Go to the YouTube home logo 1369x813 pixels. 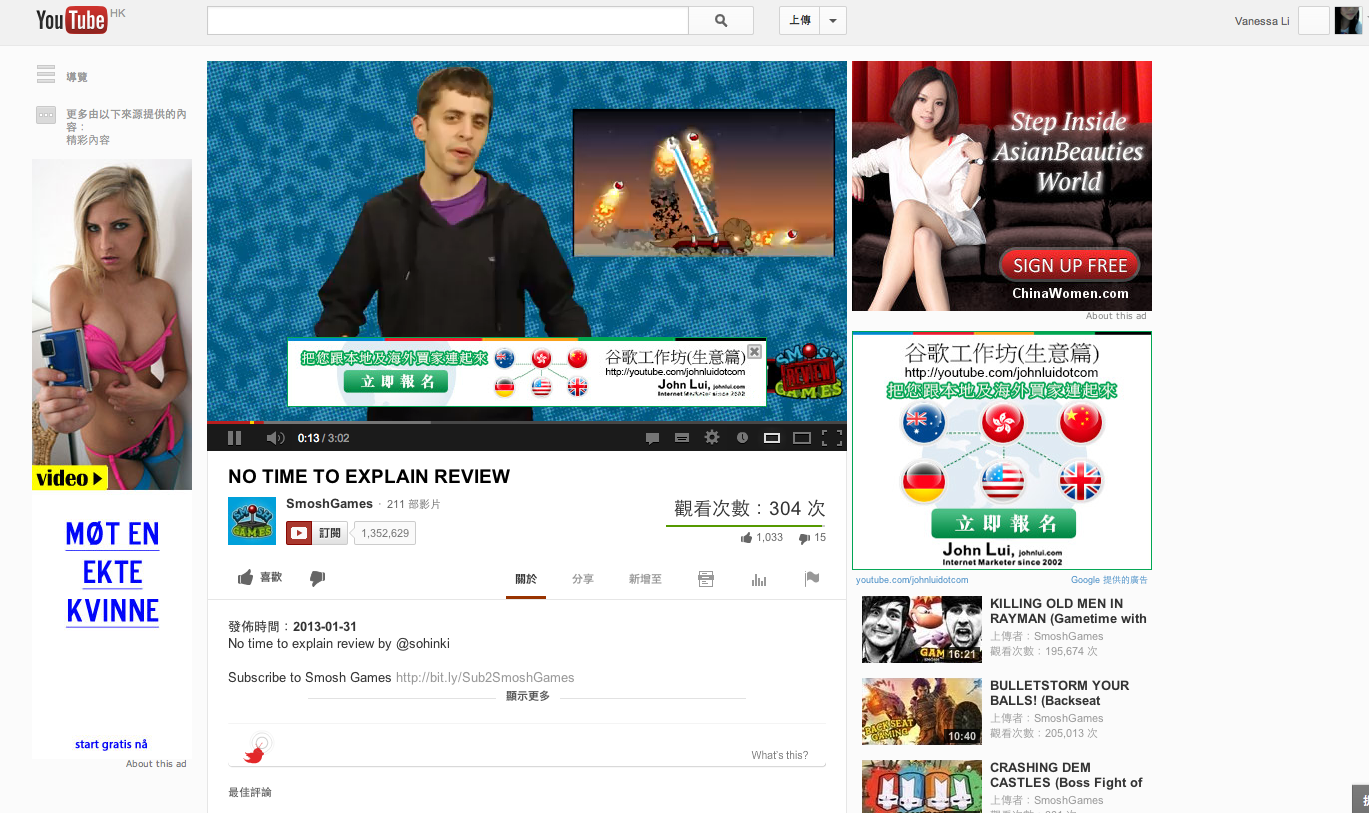point(72,19)
